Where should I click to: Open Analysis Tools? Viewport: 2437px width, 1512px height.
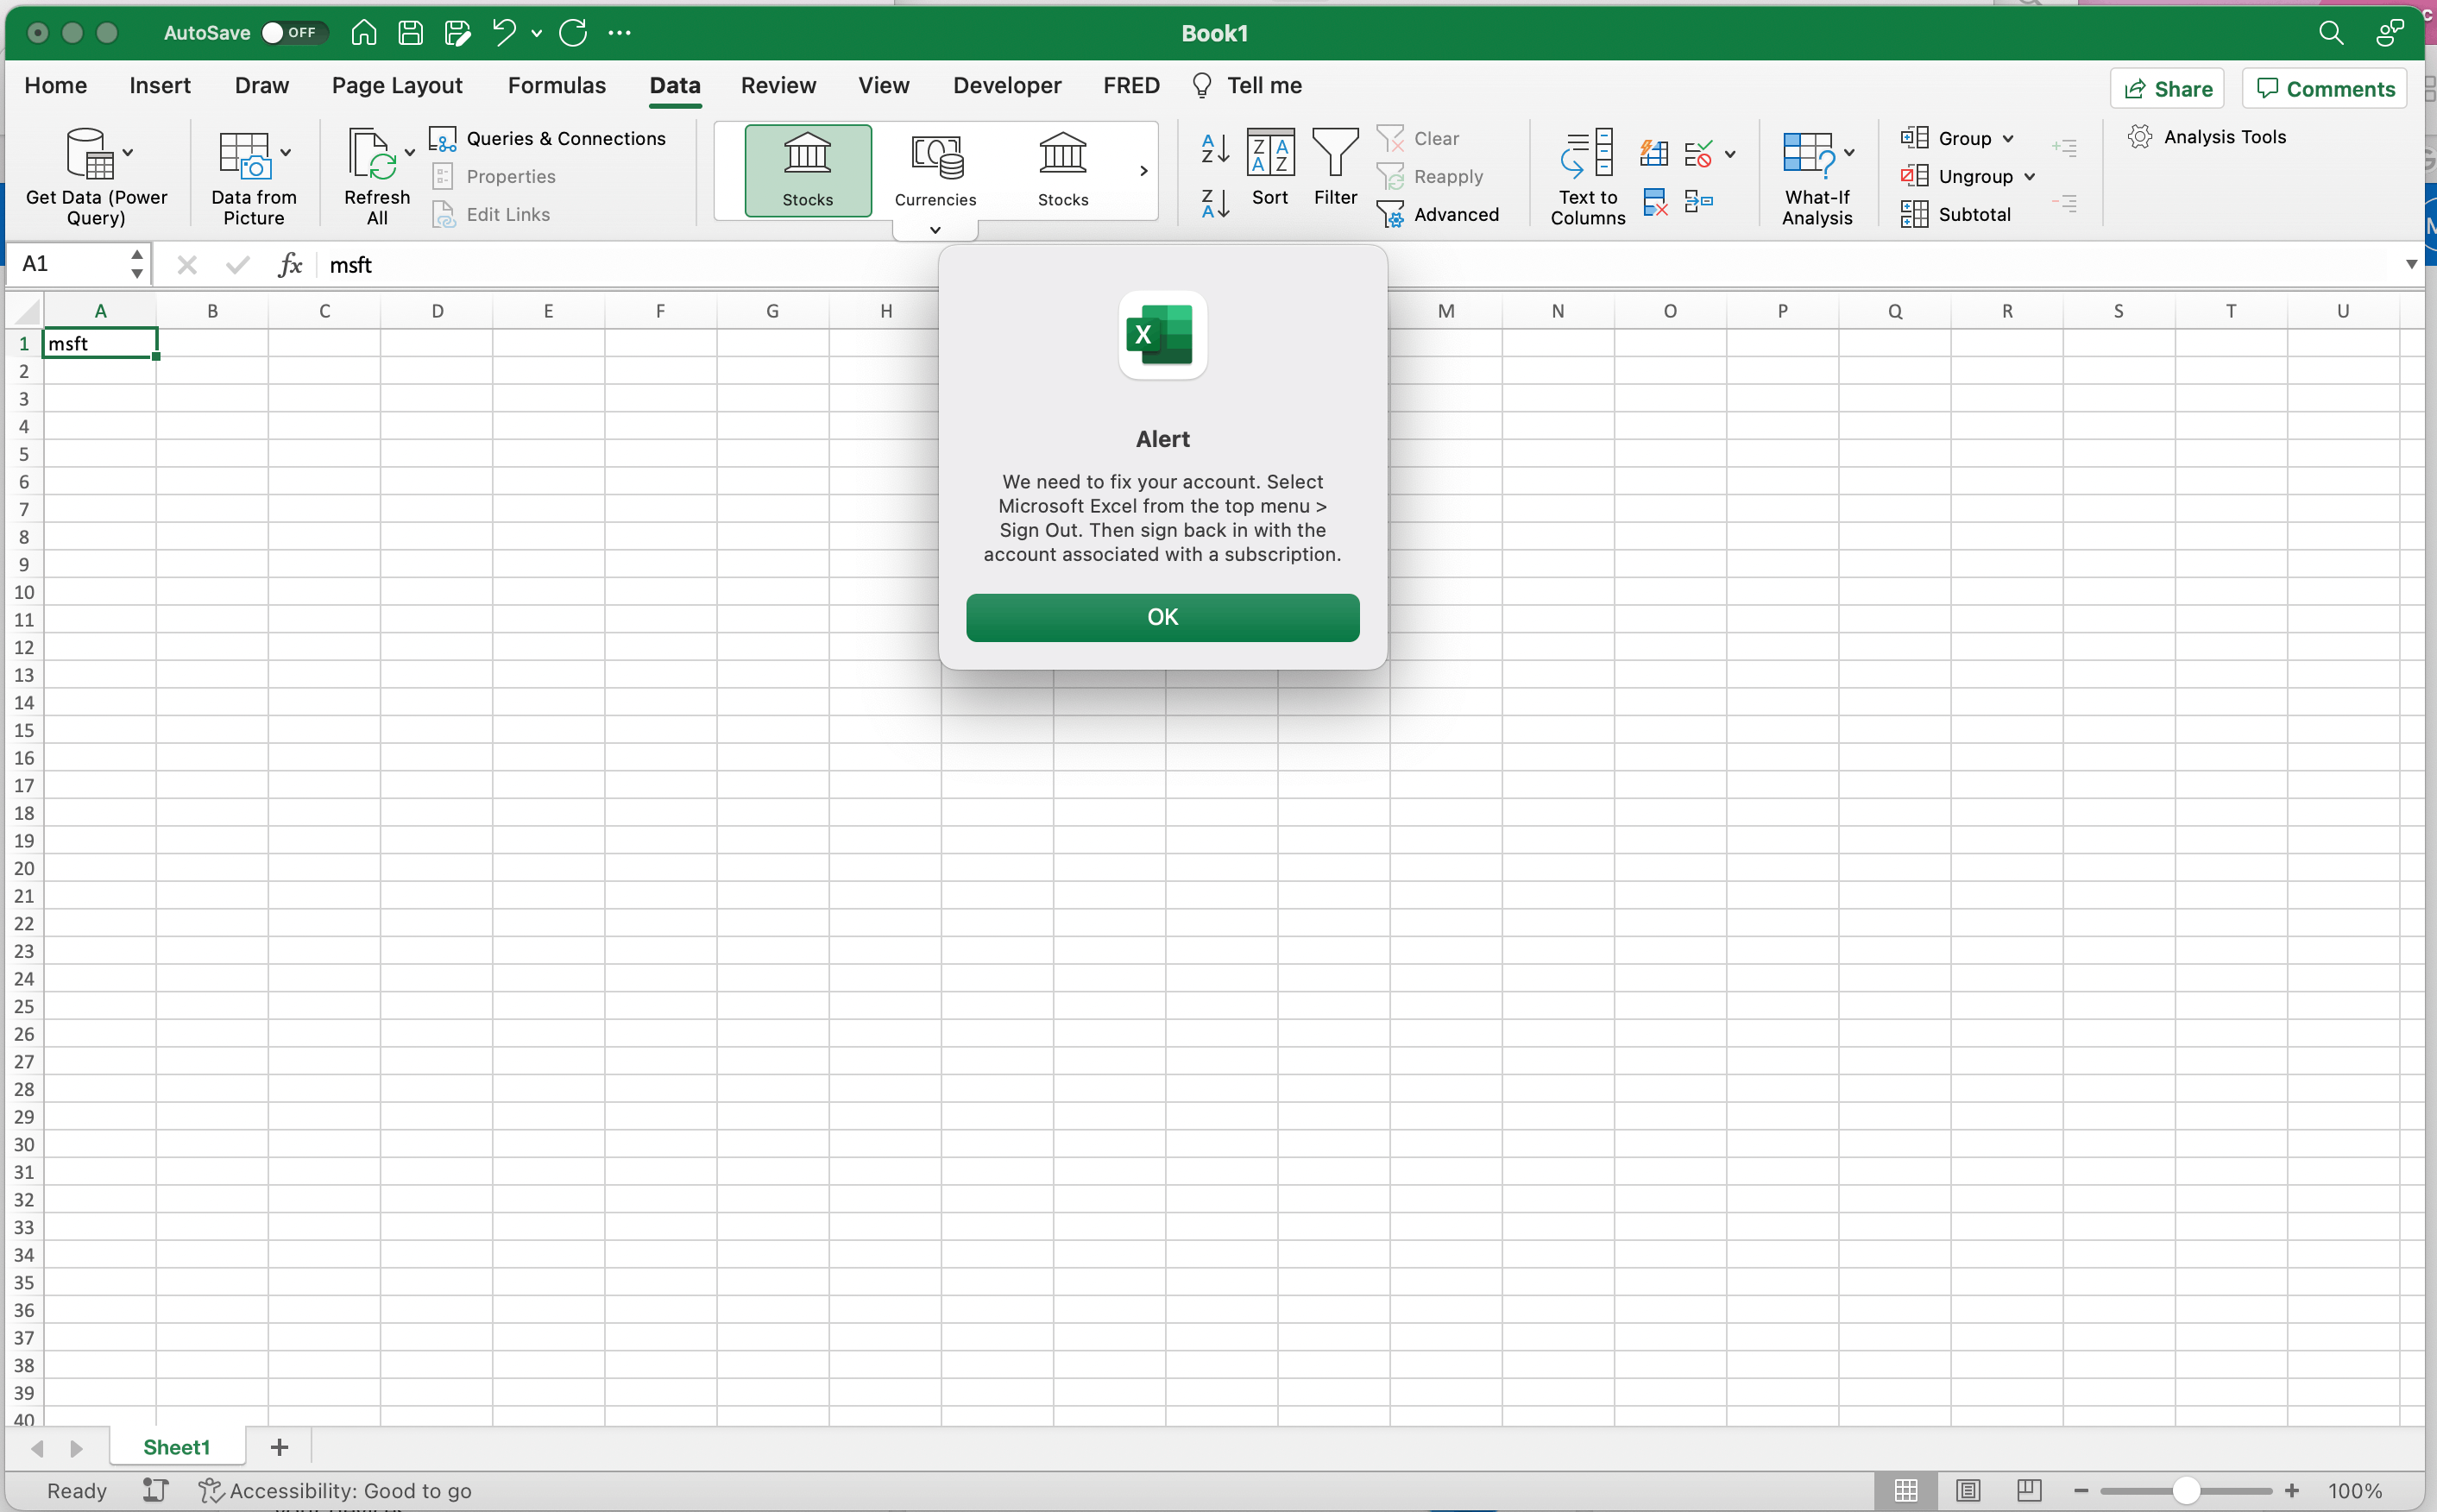click(2206, 137)
